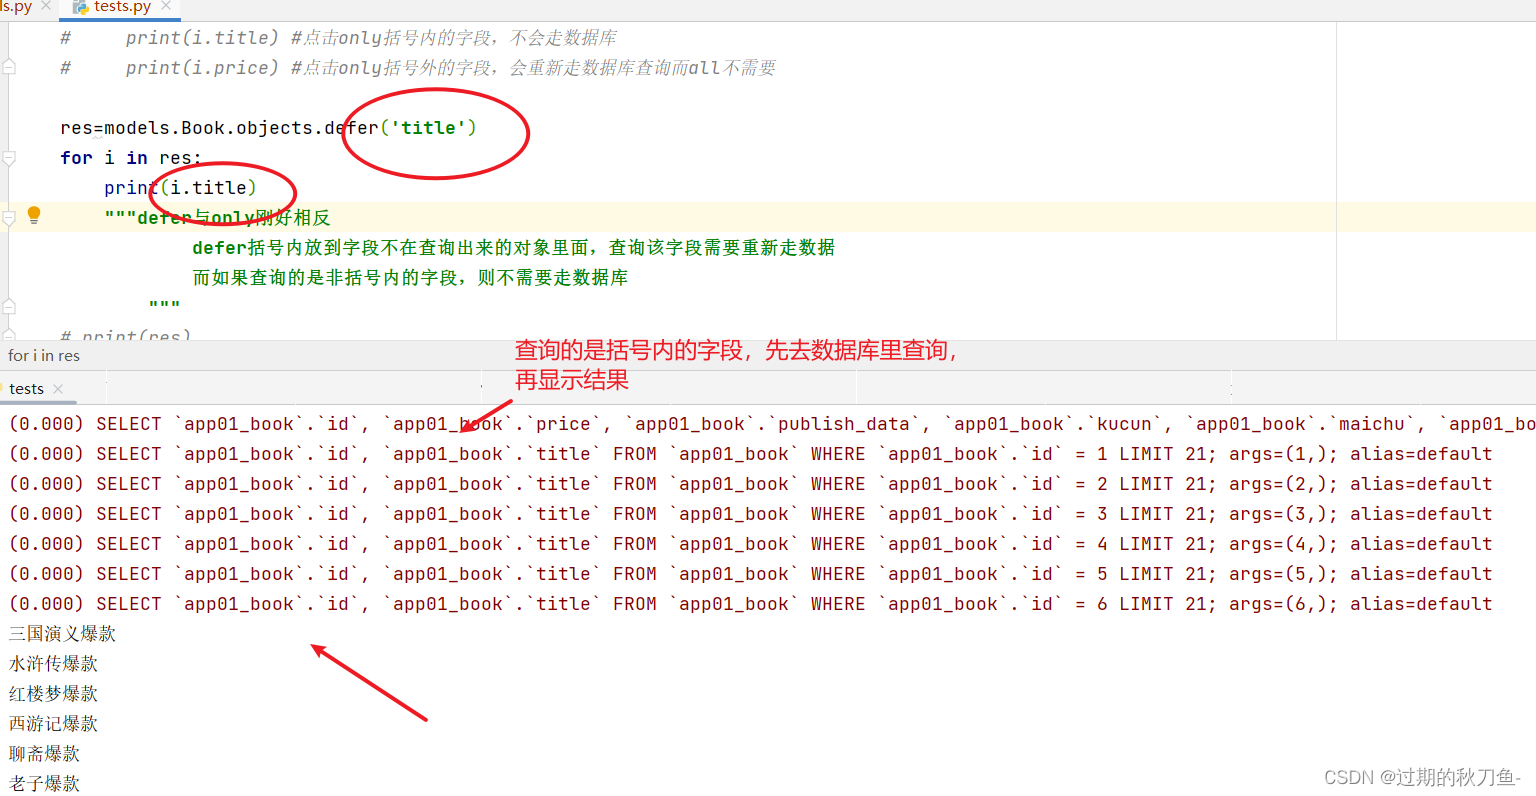Click the res=models.Book.objects.defer code line
This screenshot has width=1536, height=796.
(268, 128)
